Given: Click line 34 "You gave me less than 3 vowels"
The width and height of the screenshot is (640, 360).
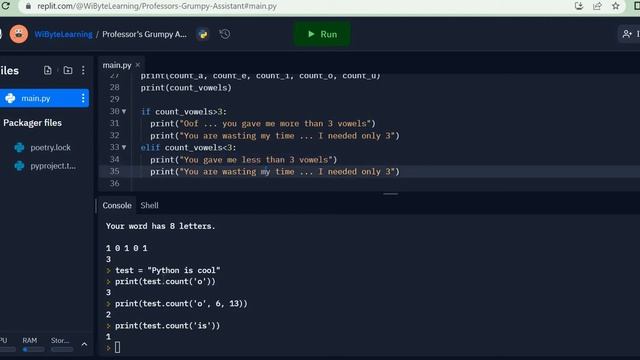Looking at the screenshot, I should [x=244, y=160].
